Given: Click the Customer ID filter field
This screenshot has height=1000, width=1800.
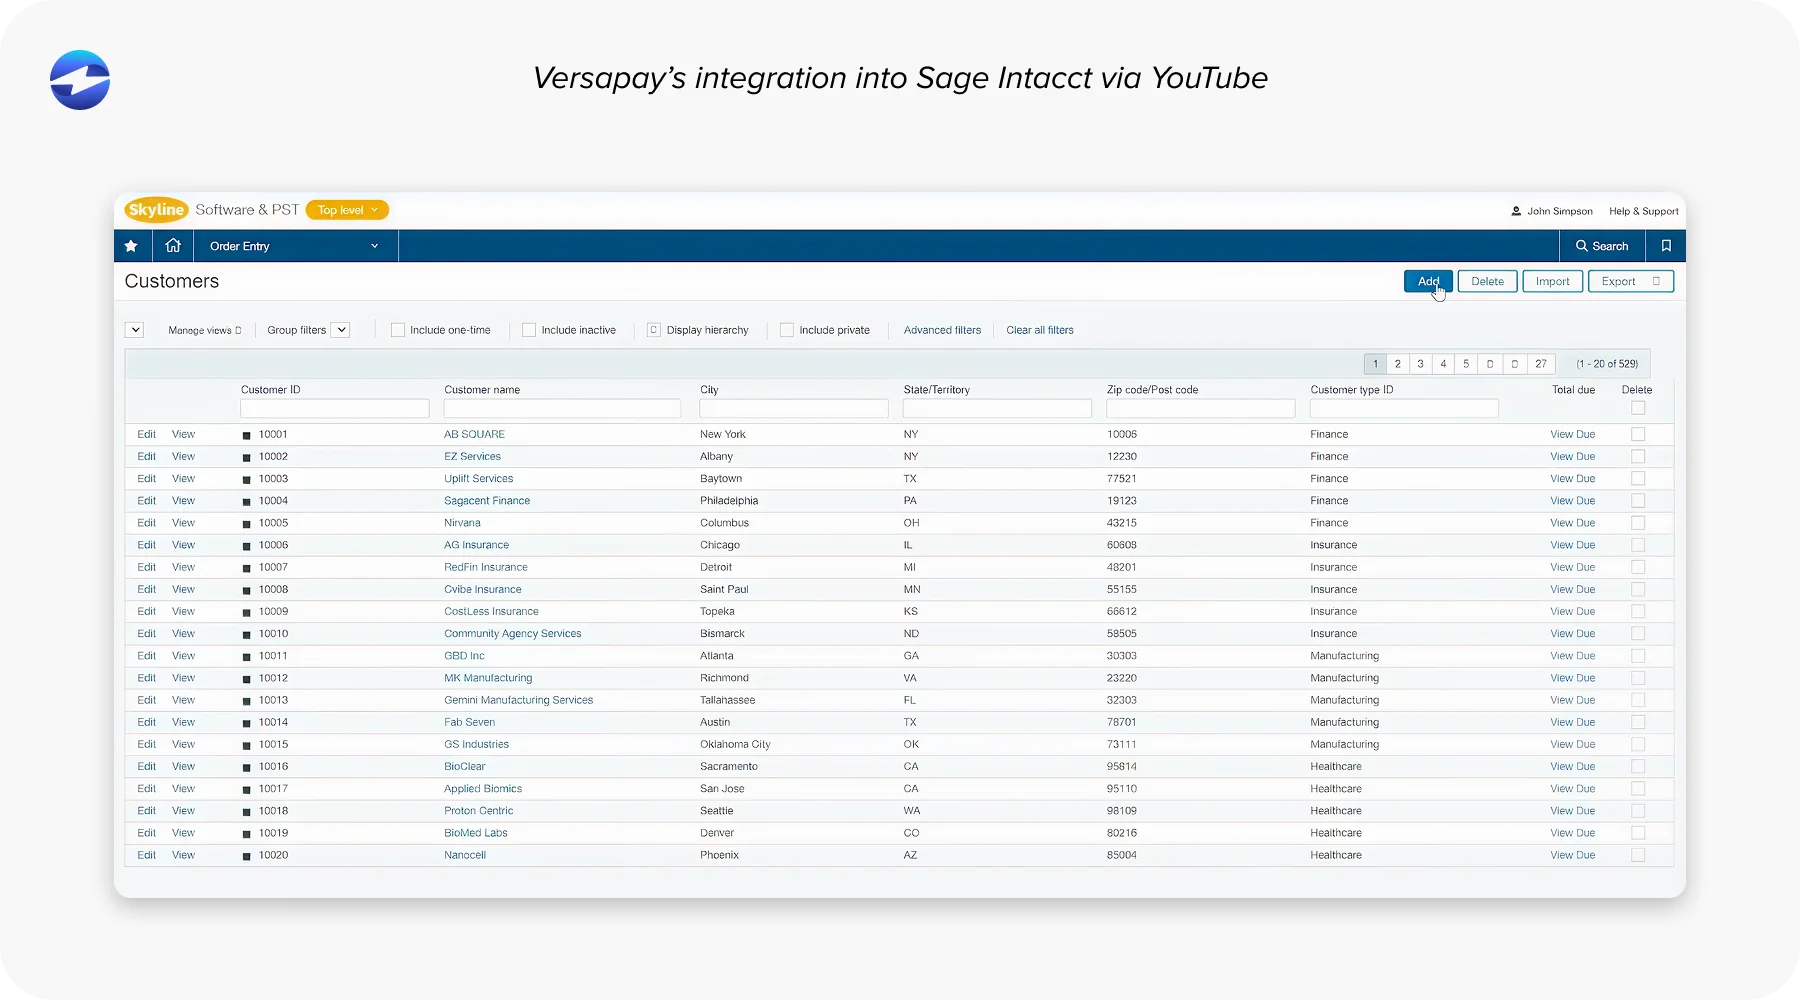Looking at the screenshot, I should (x=334, y=408).
